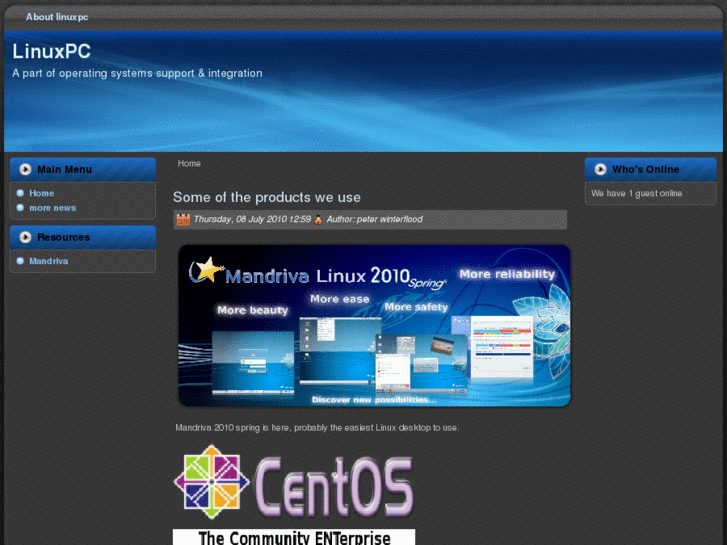The height and width of the screenshot is (545, 727).
Task: Click the Main Menu header arrow icon
Action: [25, 169]
